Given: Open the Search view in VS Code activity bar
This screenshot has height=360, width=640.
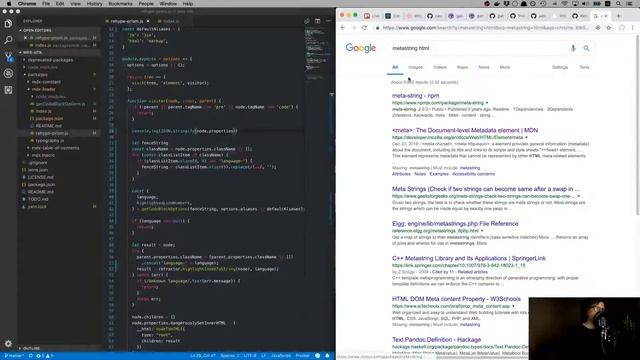Looking at the screenshot, I should click(8, 40).
